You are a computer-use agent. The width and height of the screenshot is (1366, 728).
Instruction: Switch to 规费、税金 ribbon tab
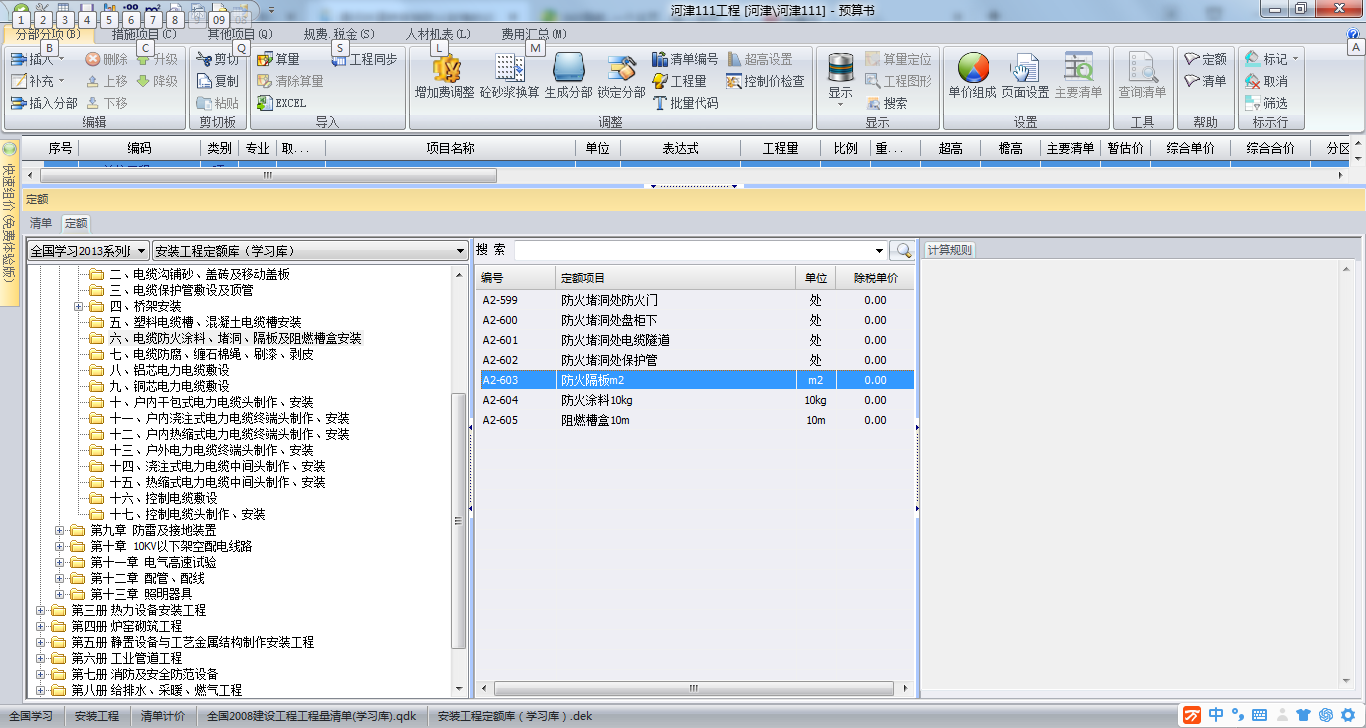click(339, 34)
